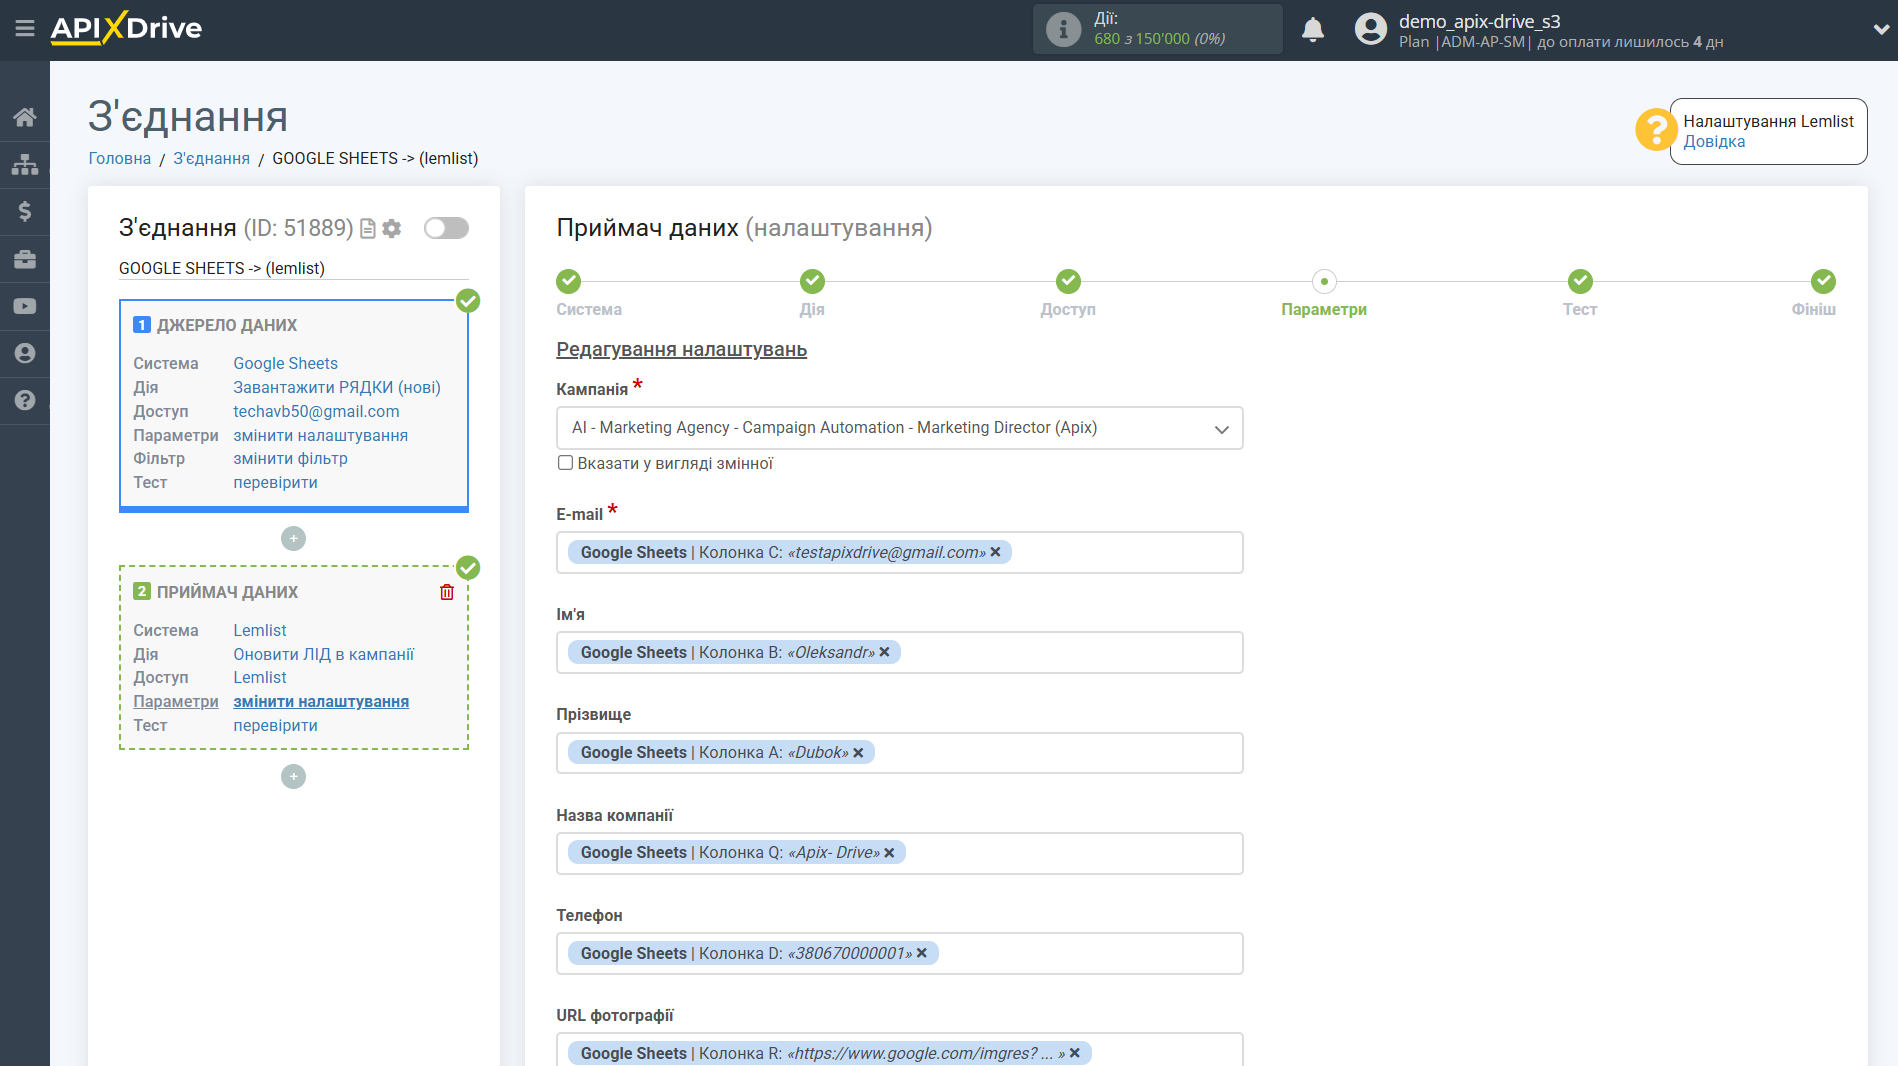Viewport: 1898px width, 1066px height.
Task: Open the profile icon in sidebar
Action: (25, 353)
